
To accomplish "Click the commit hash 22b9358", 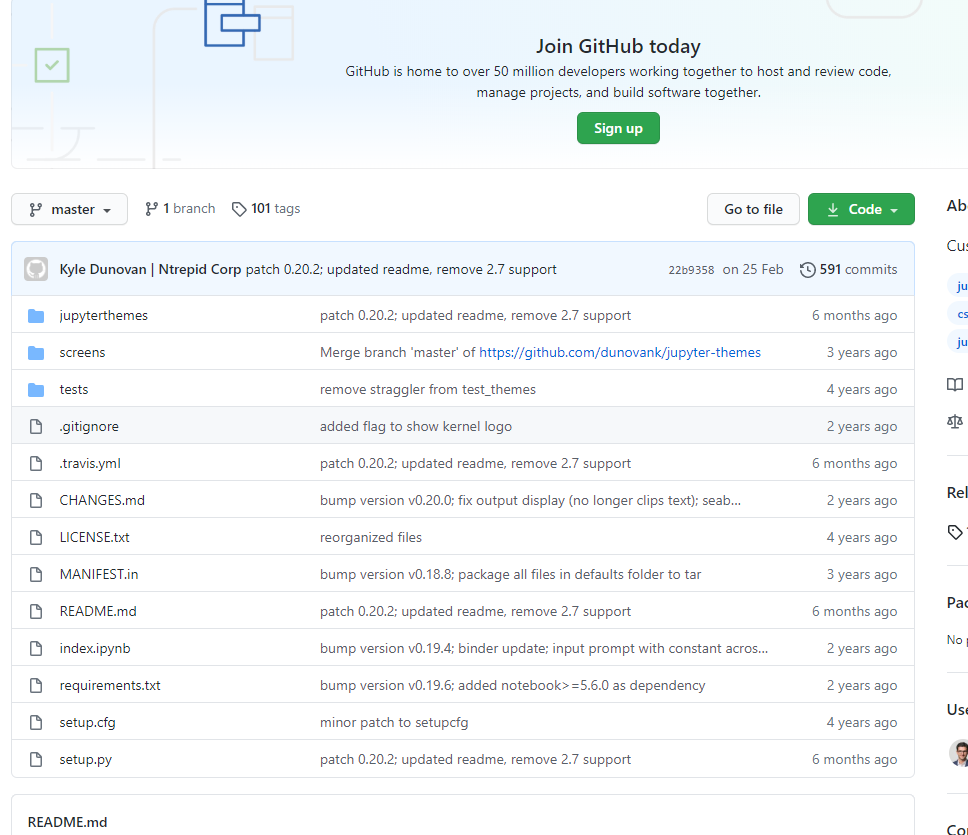I will pyautogui.click(x=691, y=269).
